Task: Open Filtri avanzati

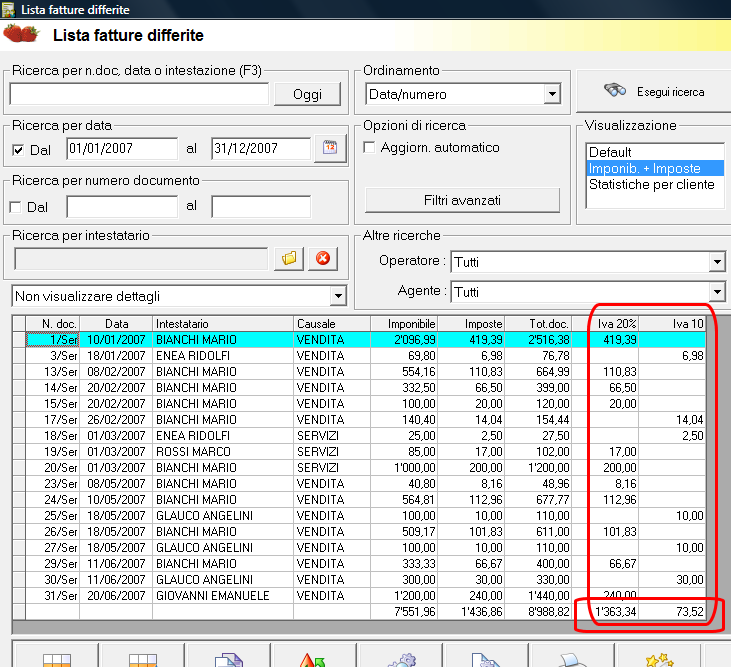Action: point(461,200)
